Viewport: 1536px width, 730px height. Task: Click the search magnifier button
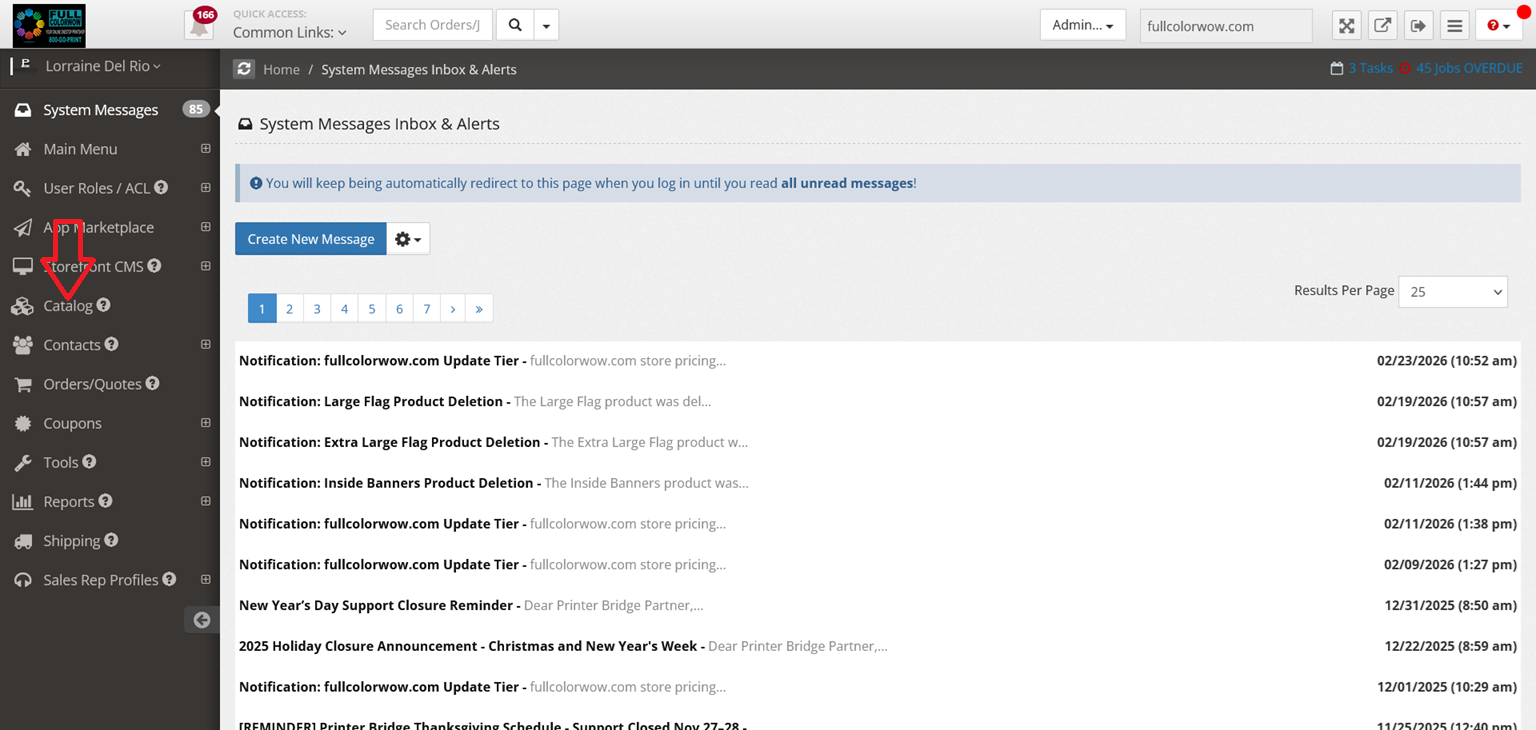click(x=514, y=25)
